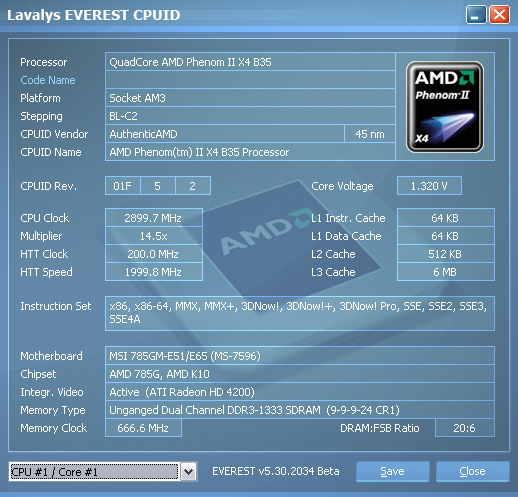Click the HTT clock value 200.0 MHz

coord(154,254)
